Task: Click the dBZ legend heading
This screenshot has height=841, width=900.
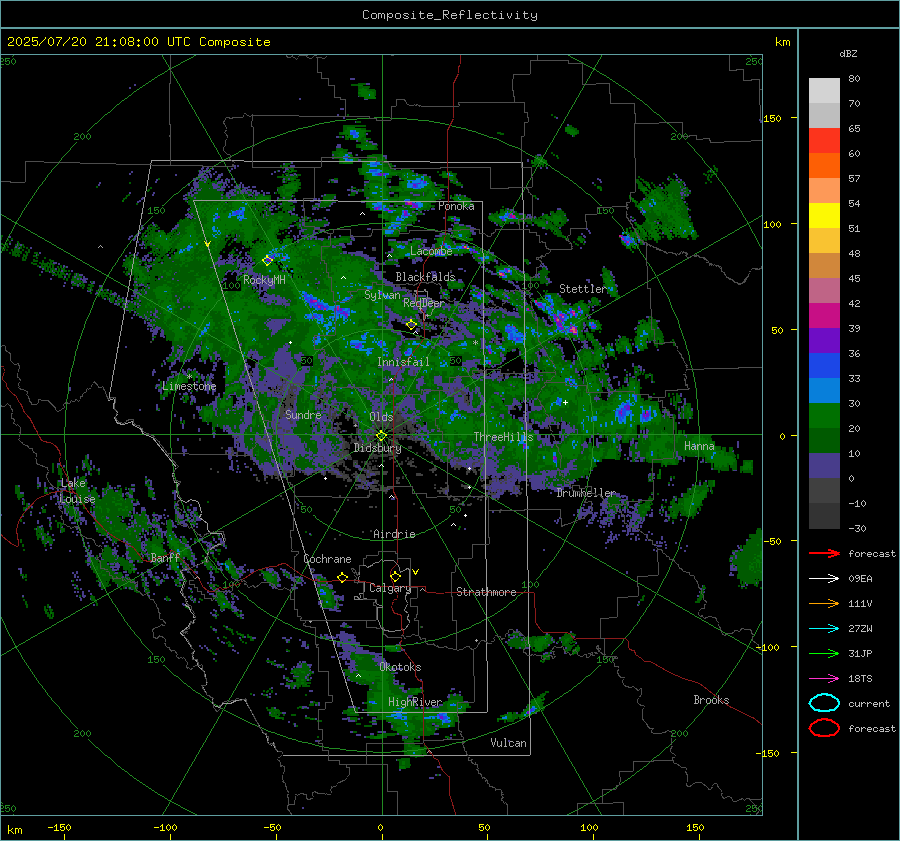Action: point(848,54)
